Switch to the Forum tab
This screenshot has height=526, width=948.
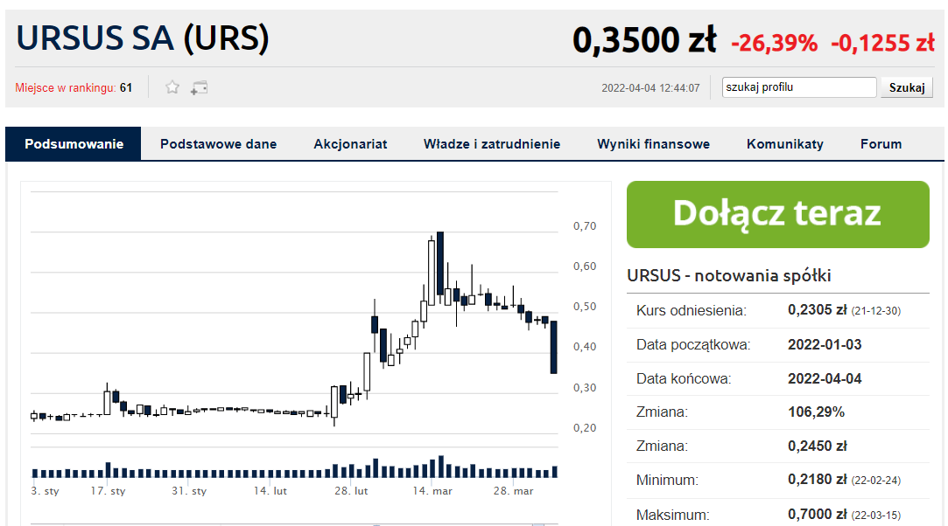pyautogui.click(x=881, y=144)
